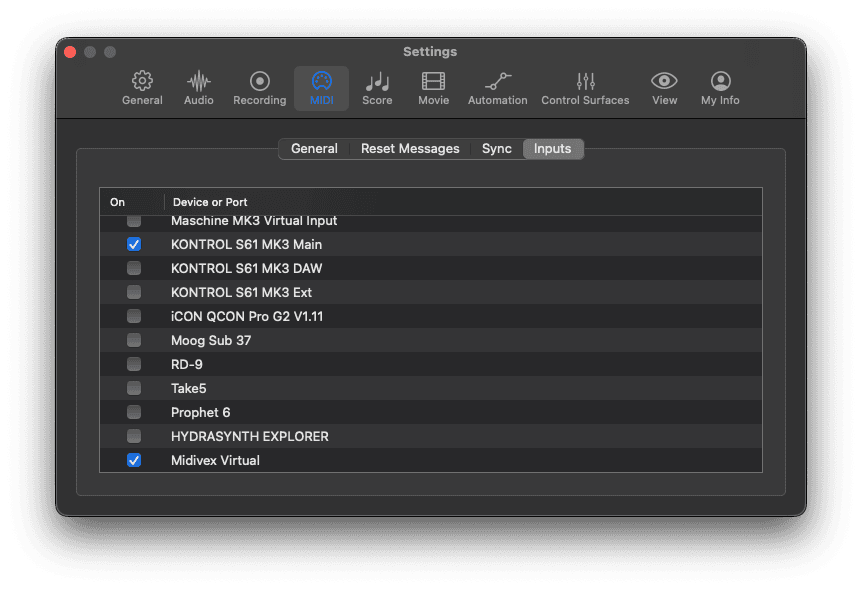Select the iCON QCON Pro G2 V1.11 text

pos(247,316)
